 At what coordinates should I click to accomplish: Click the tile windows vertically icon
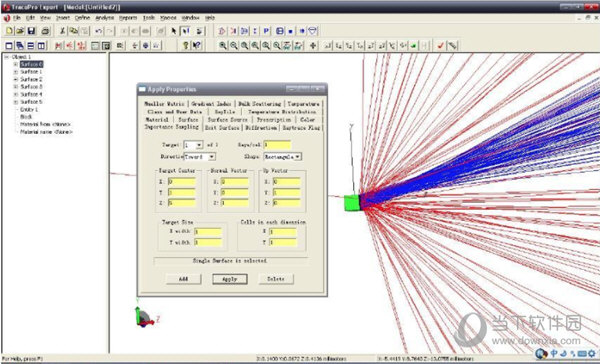41,46
